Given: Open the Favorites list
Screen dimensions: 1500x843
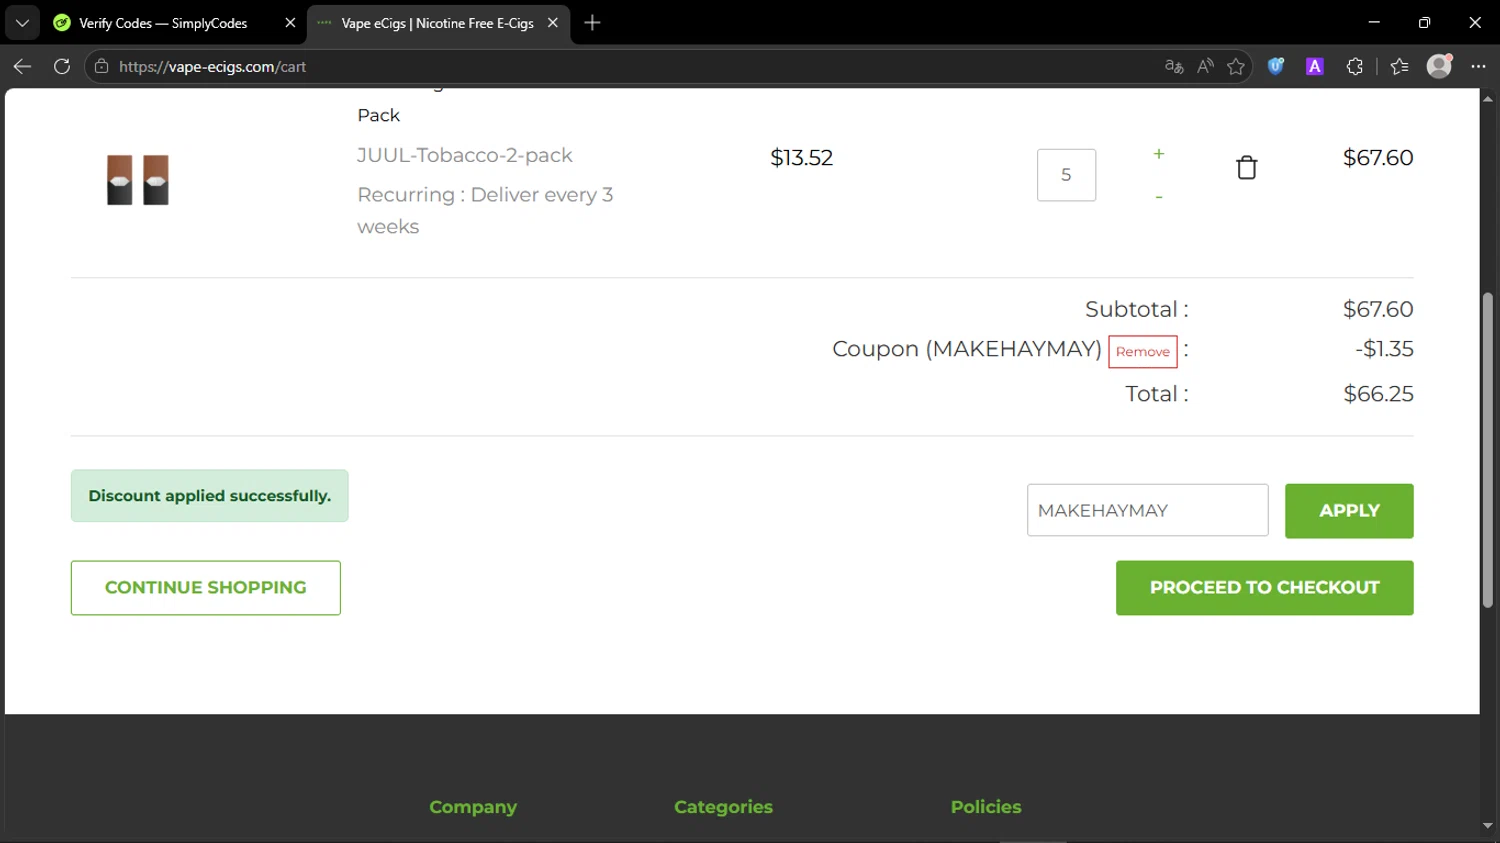Looking at the screenshot, I should coord(1399,67).
